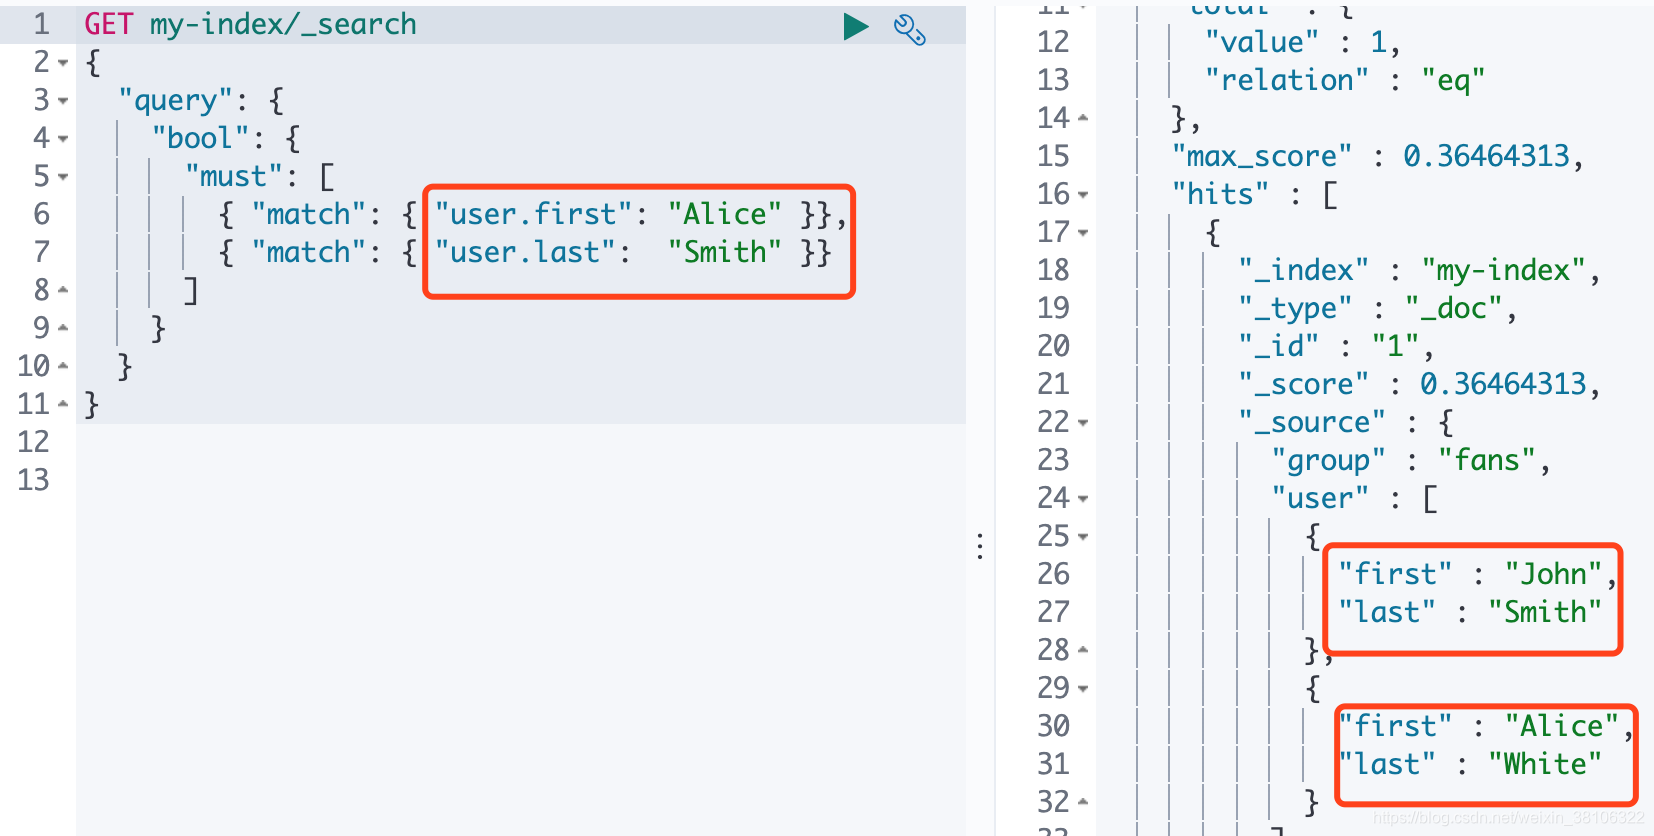The image size is (1654, 836).
Task: Collapse "_source" at response line 22
Action: click(x=1083, y=423)
